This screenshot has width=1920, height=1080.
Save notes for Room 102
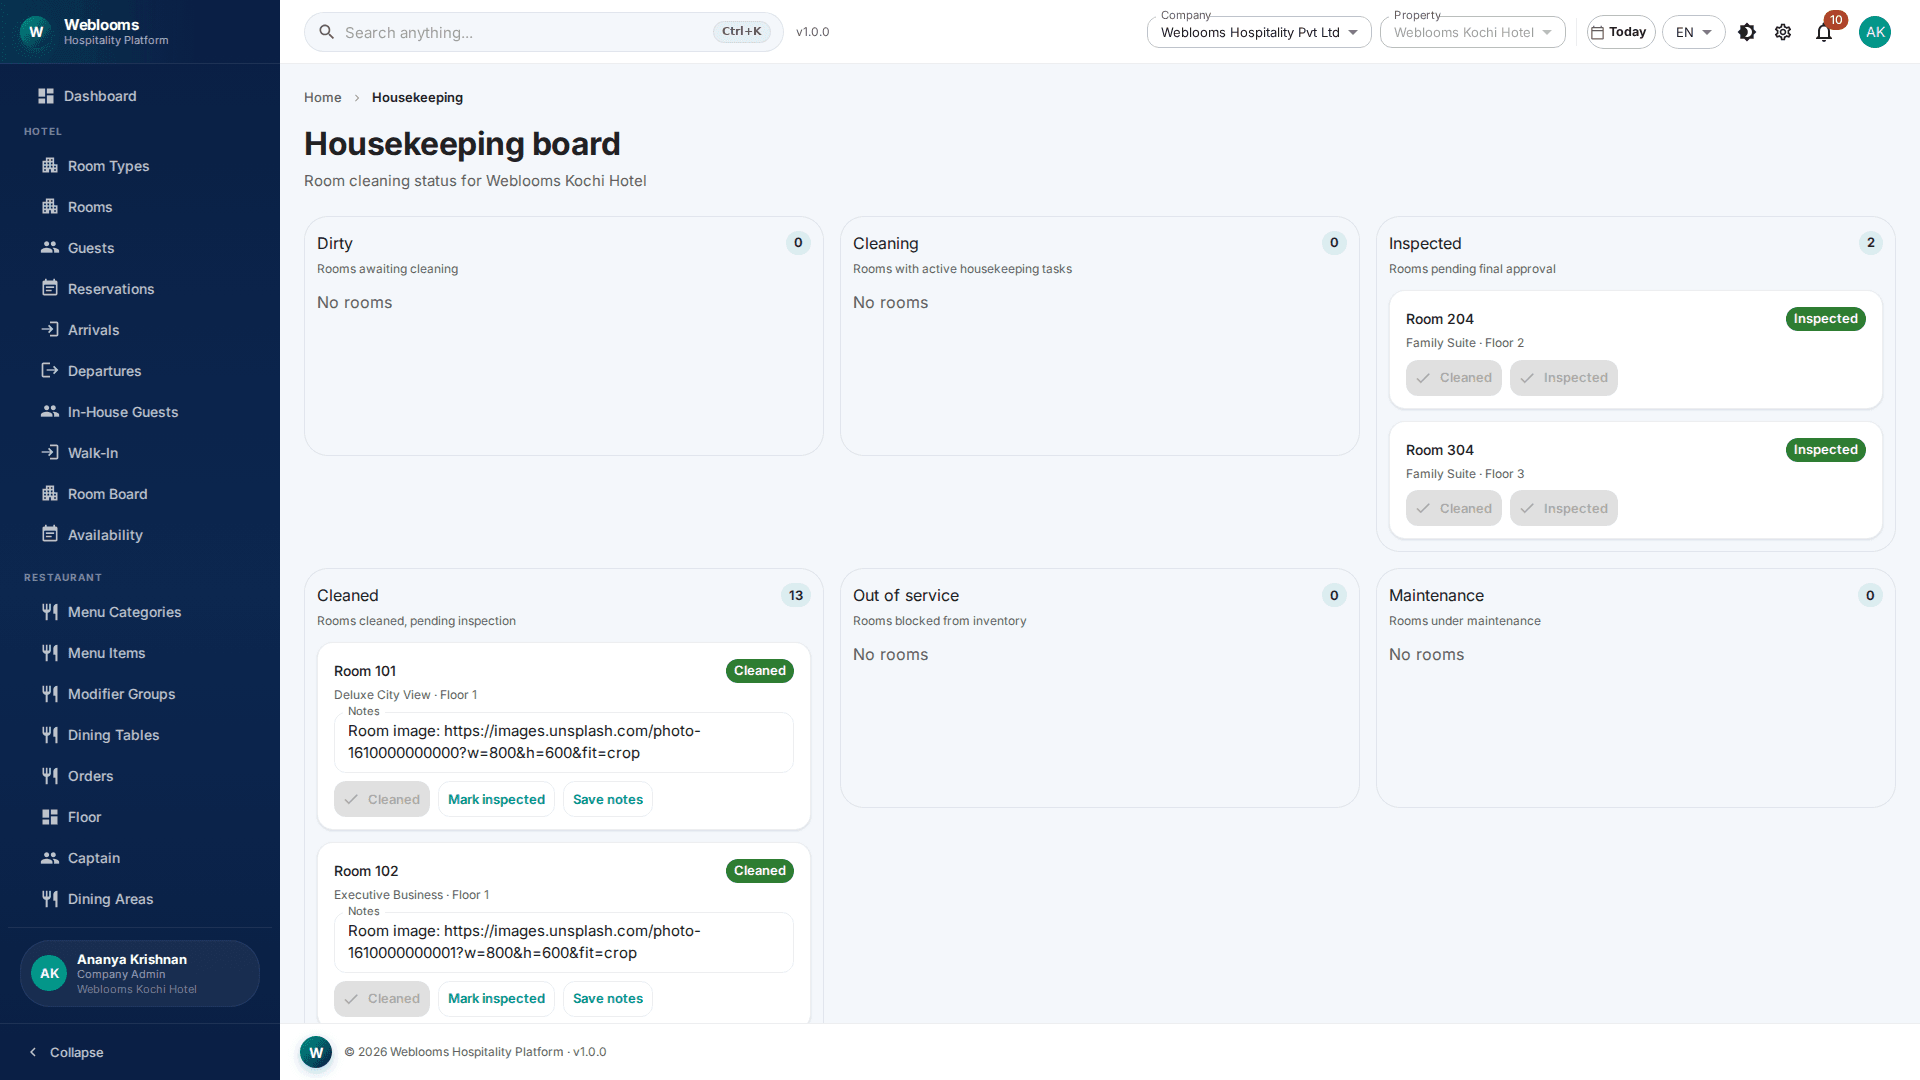click(608, 998)
